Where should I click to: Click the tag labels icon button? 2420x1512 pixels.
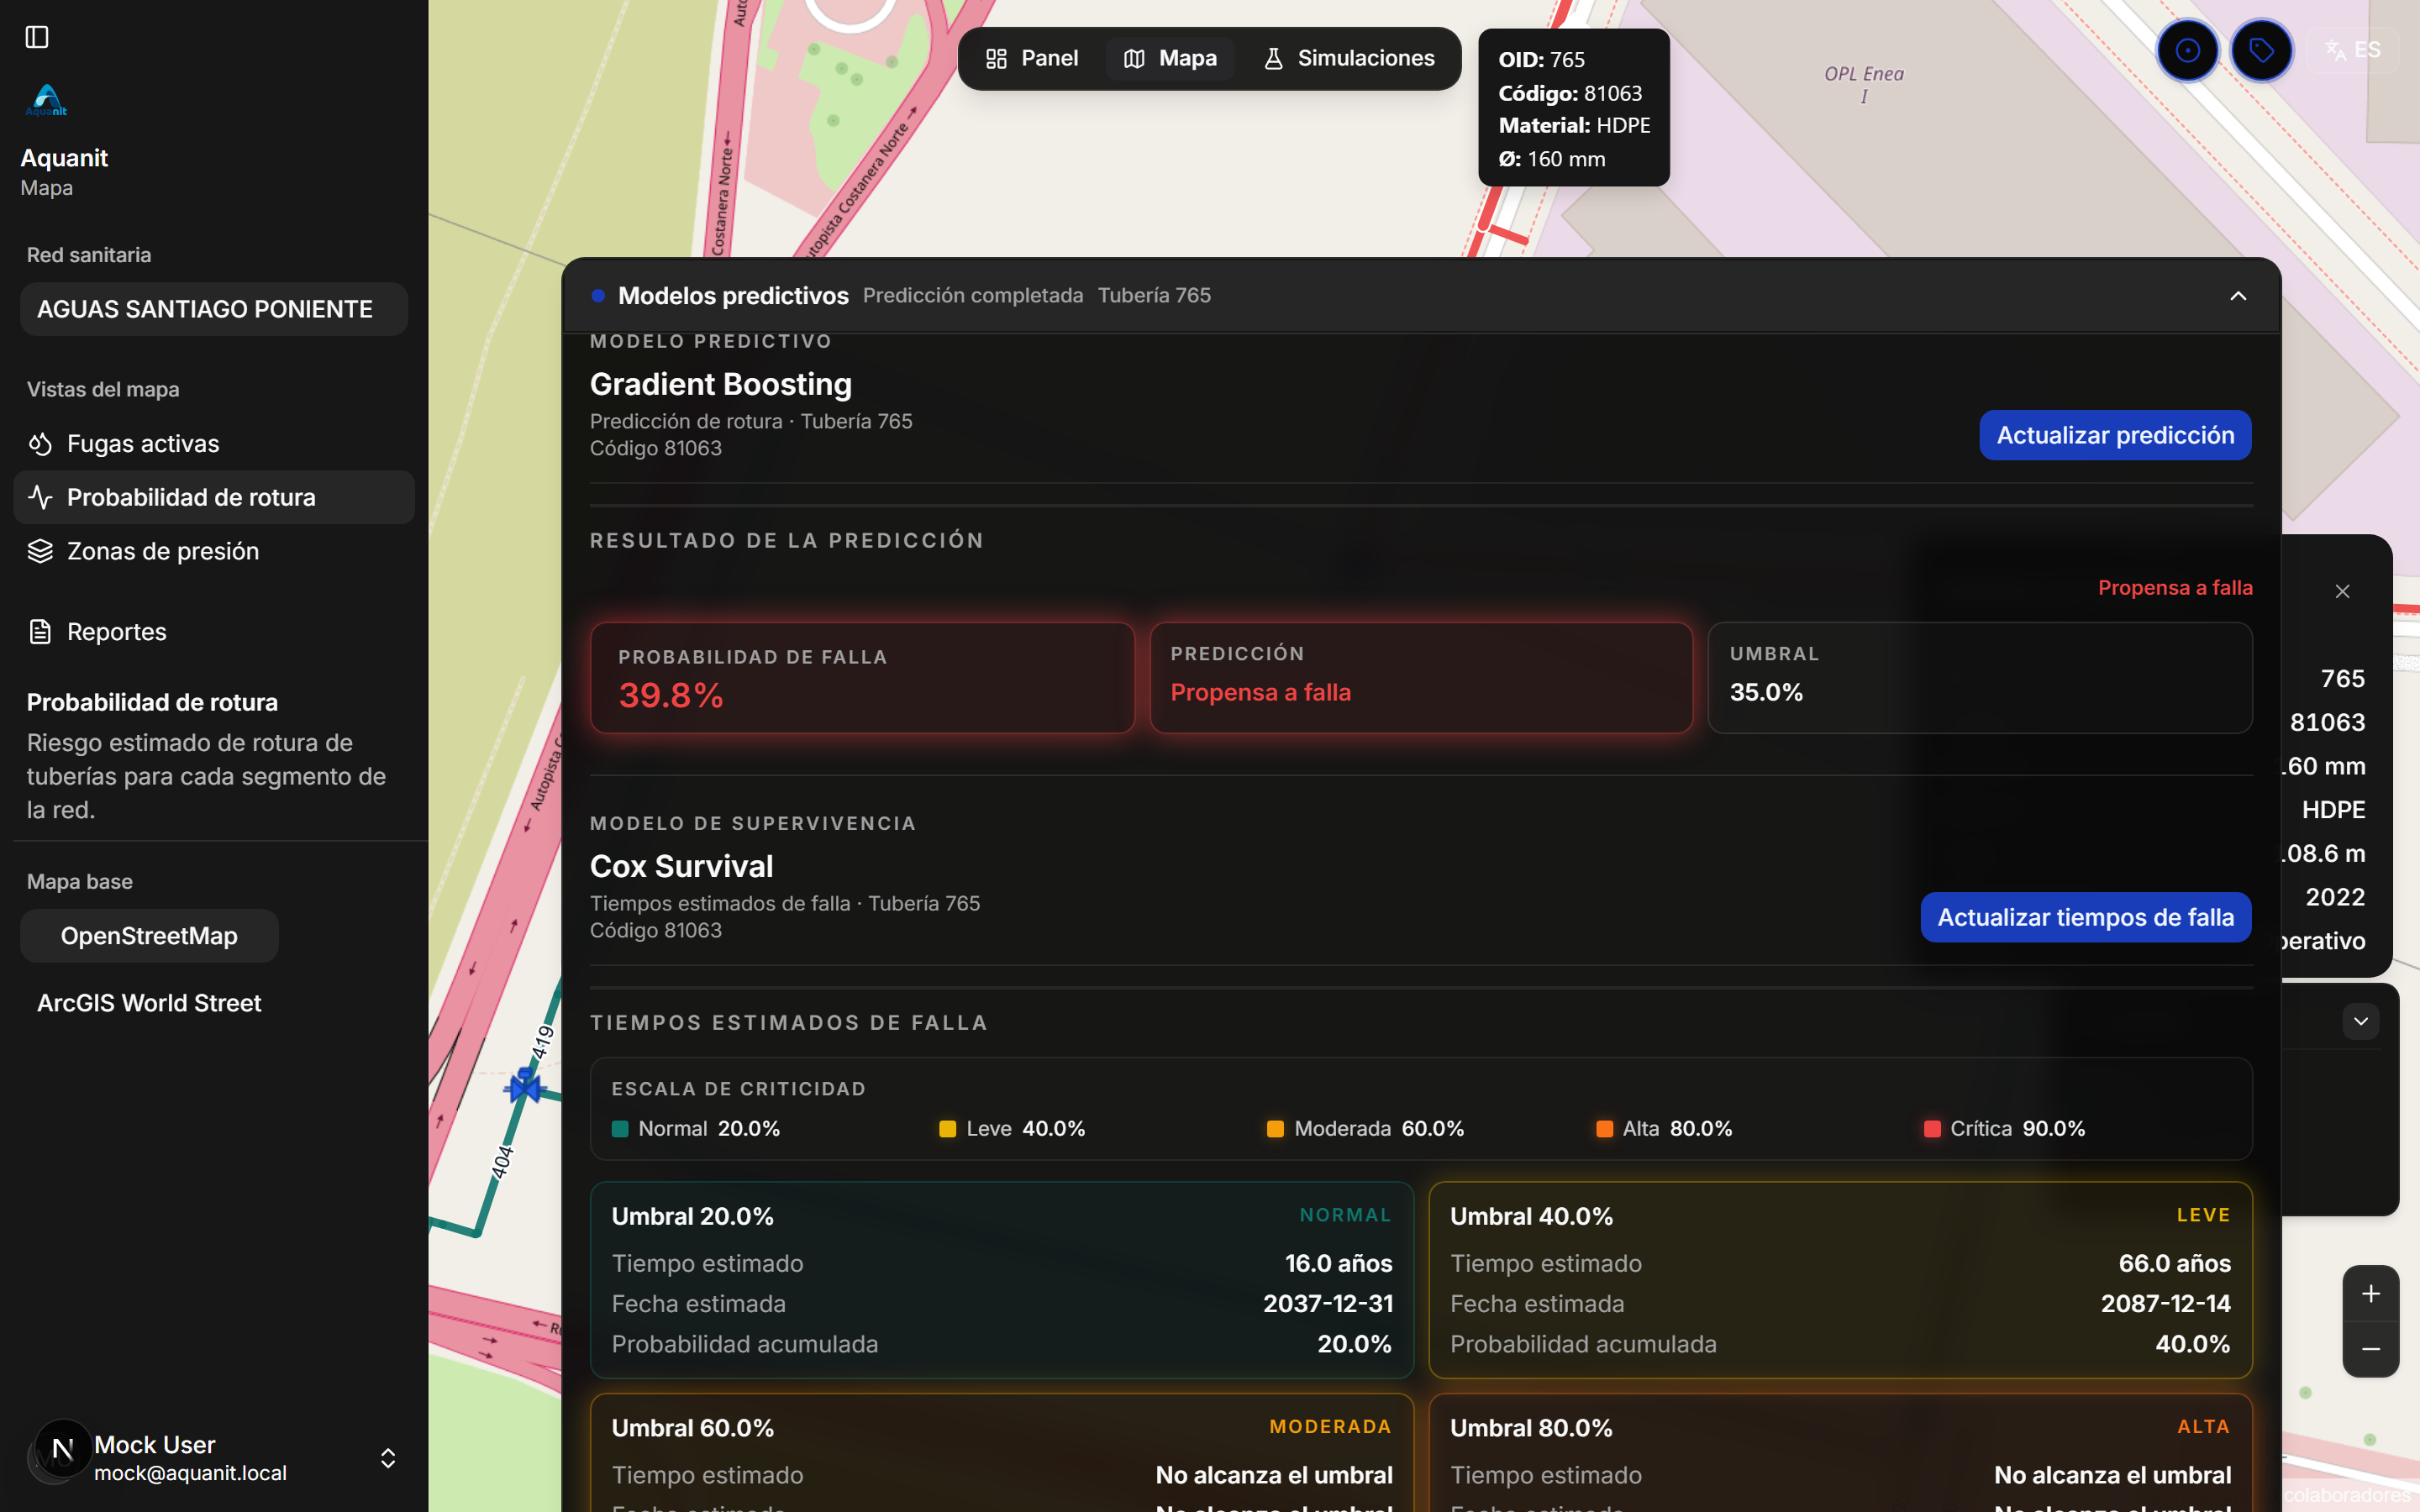pos(2261,50)
